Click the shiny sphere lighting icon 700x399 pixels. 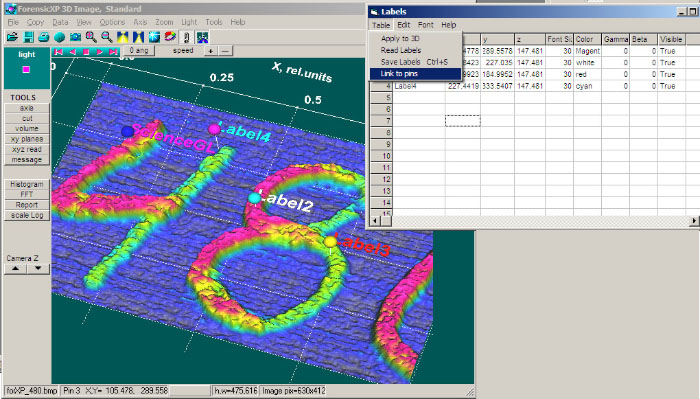154,37
